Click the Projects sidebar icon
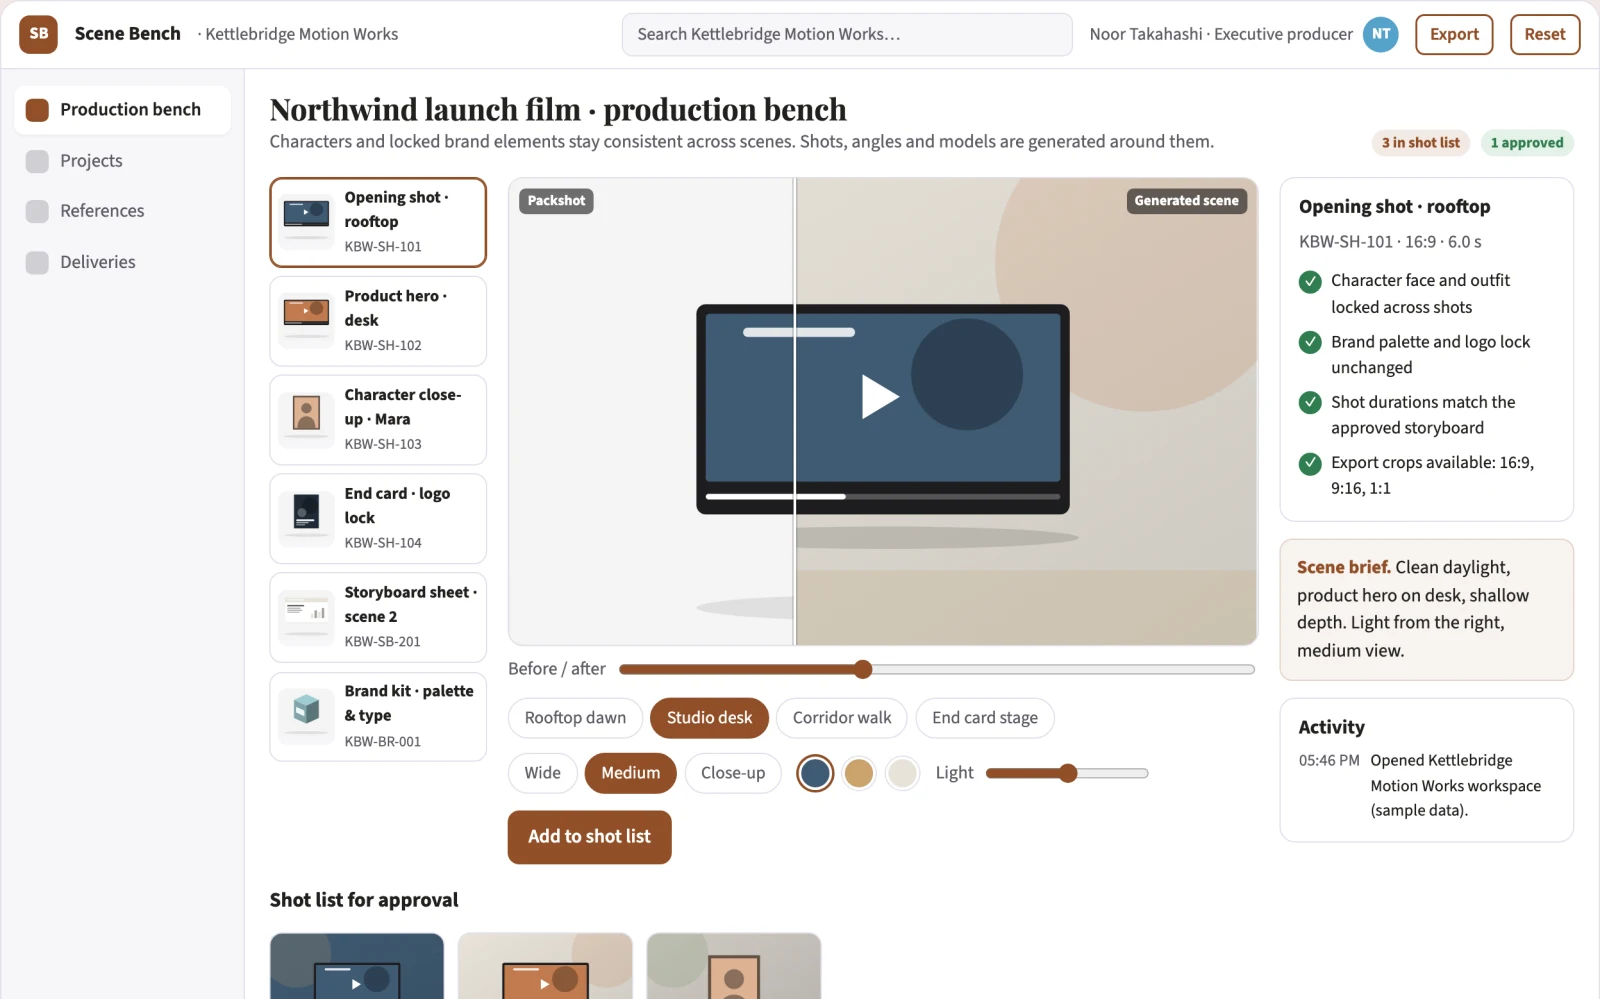Image resolution: width=1600 pixels, height=999 pixels. pos(37,161)
